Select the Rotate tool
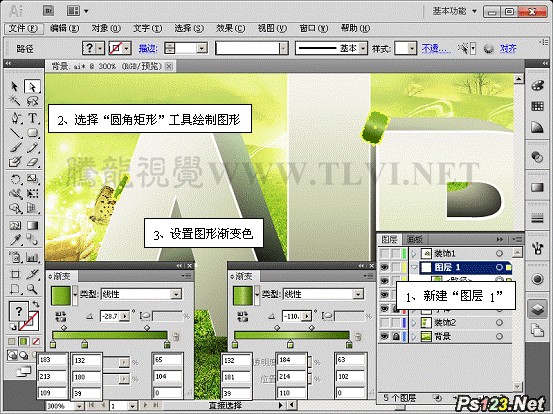Screen dimensions: 553x414 15,179
